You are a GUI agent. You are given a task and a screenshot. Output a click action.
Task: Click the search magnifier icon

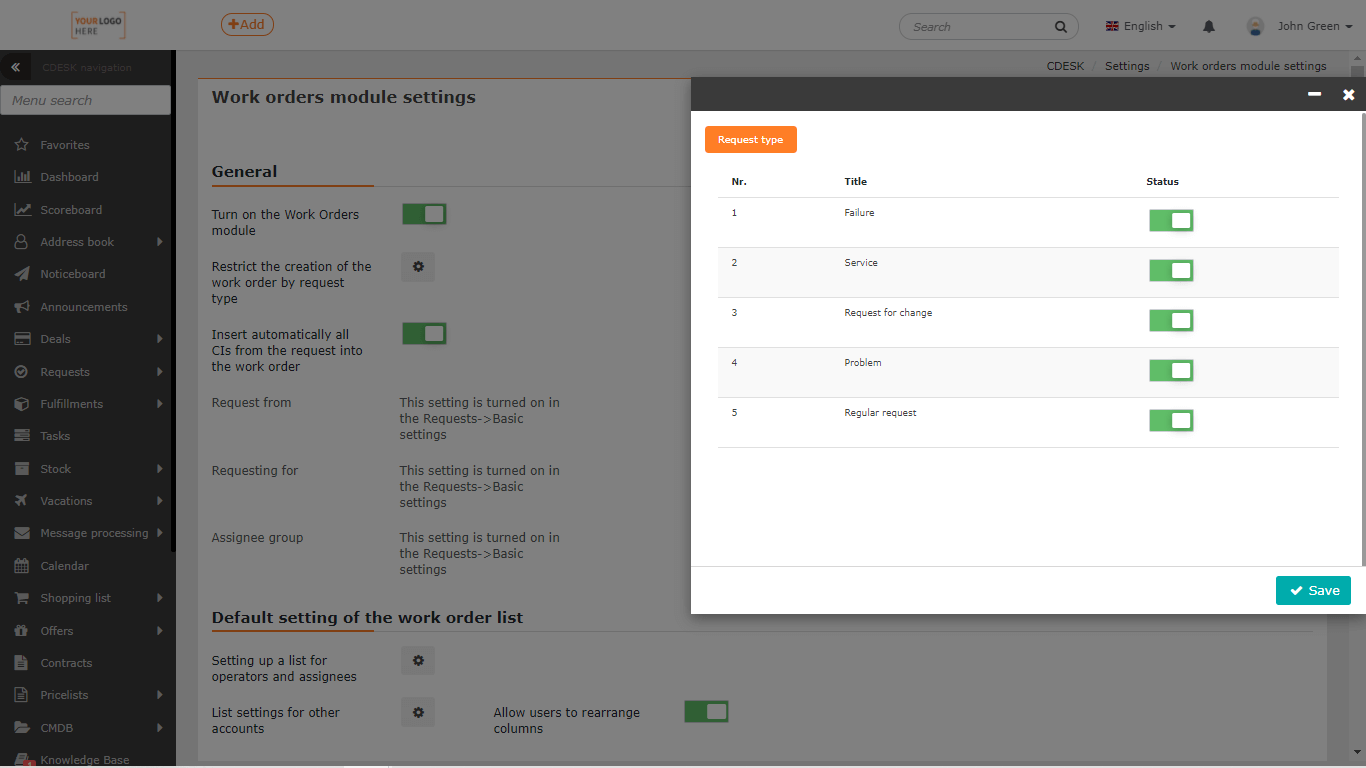(1061, 27)
